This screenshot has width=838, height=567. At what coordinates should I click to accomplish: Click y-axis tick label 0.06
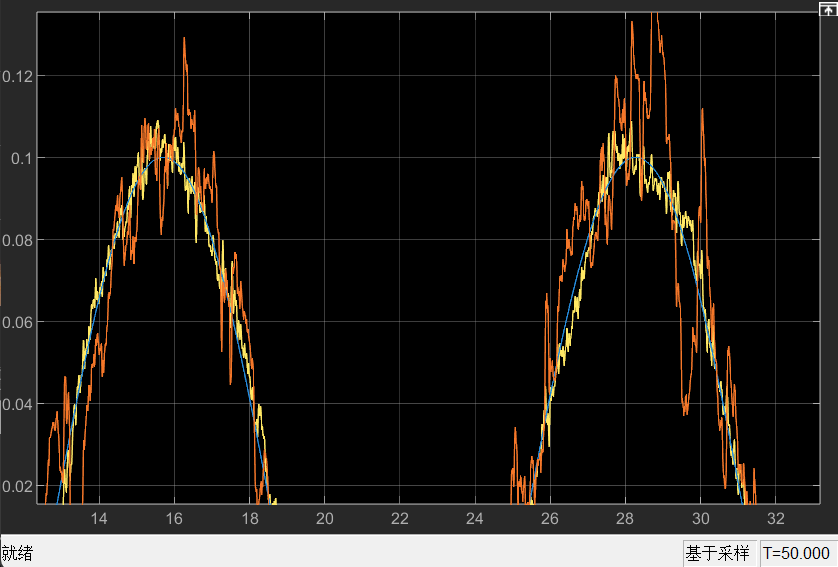(17, 322)
